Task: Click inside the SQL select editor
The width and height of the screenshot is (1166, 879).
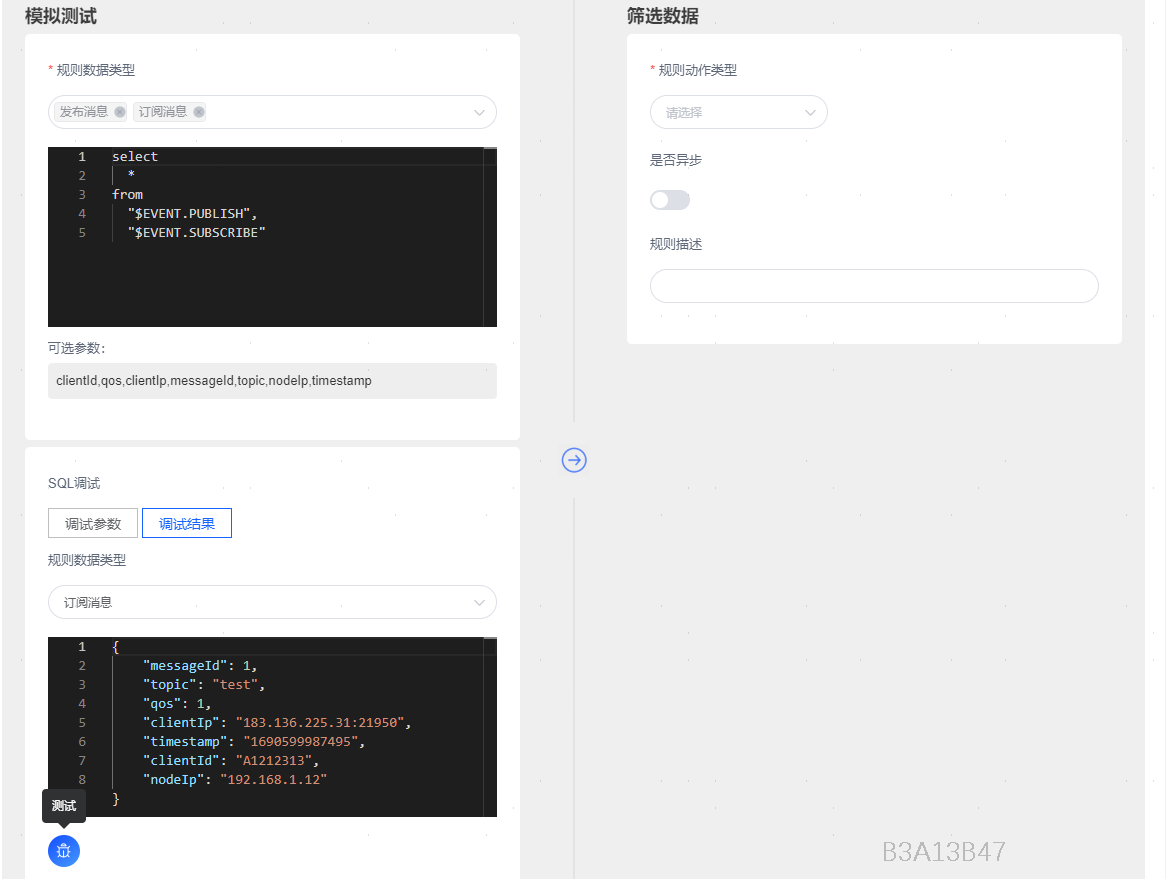Action: pyautogui.click(x=272, y=236)
